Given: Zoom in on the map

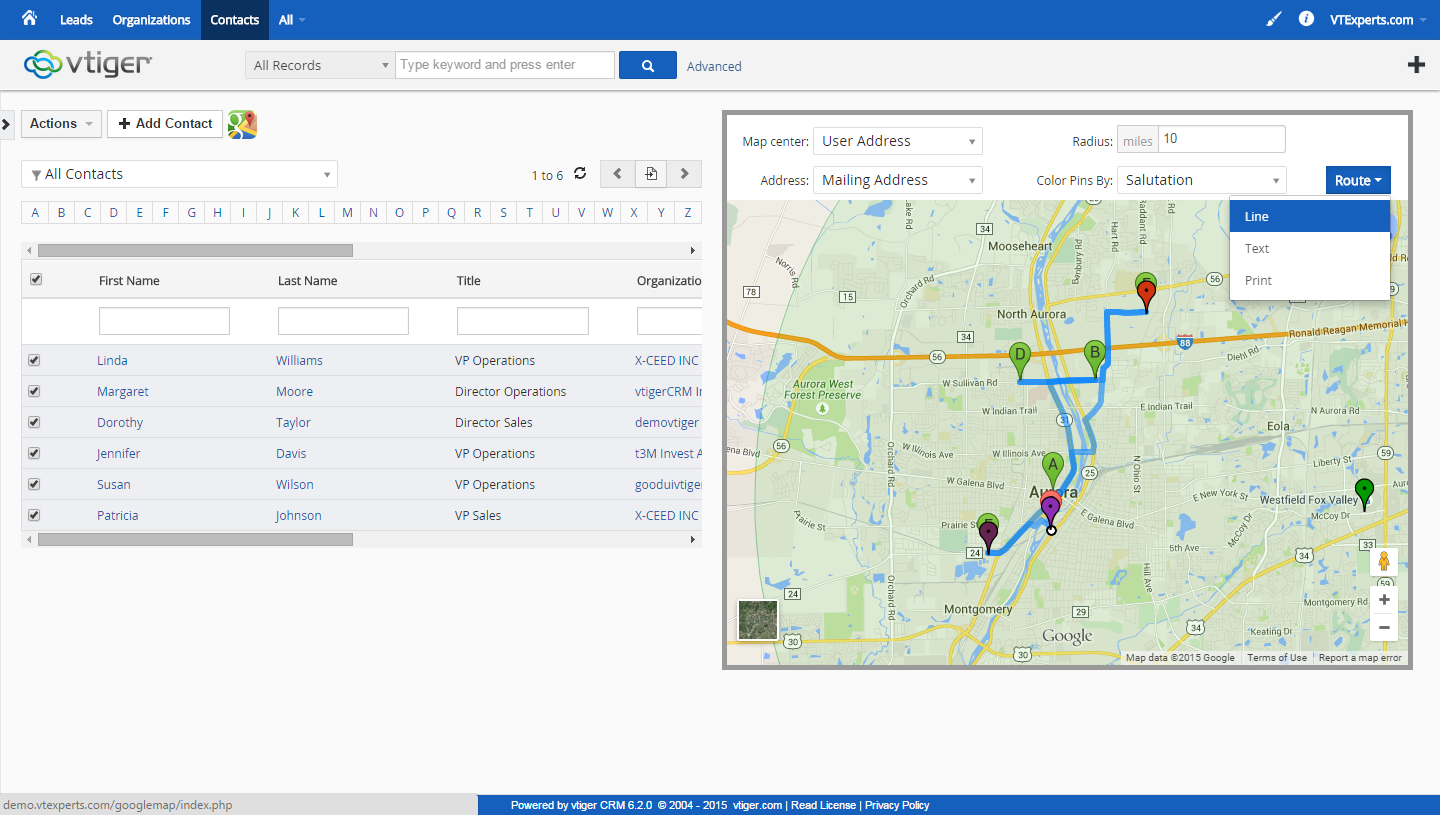Looking at the screenshot, I should (1384, 600).
